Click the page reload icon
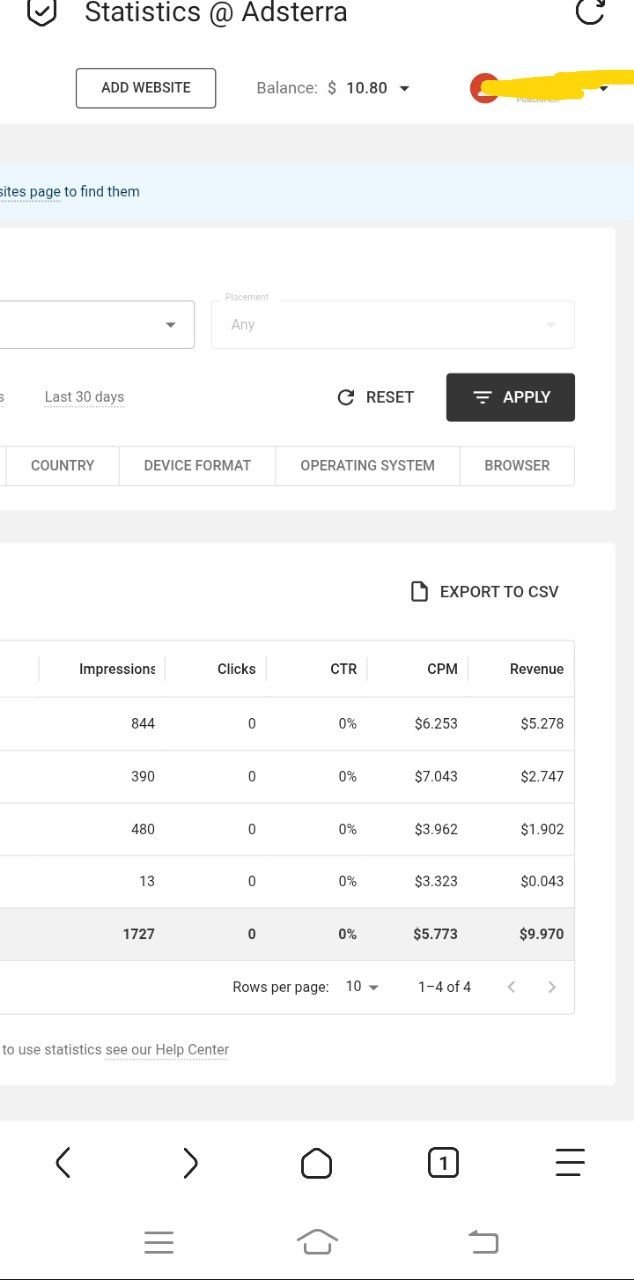This screenshot has height=1280, width=634. pos(590,12)
